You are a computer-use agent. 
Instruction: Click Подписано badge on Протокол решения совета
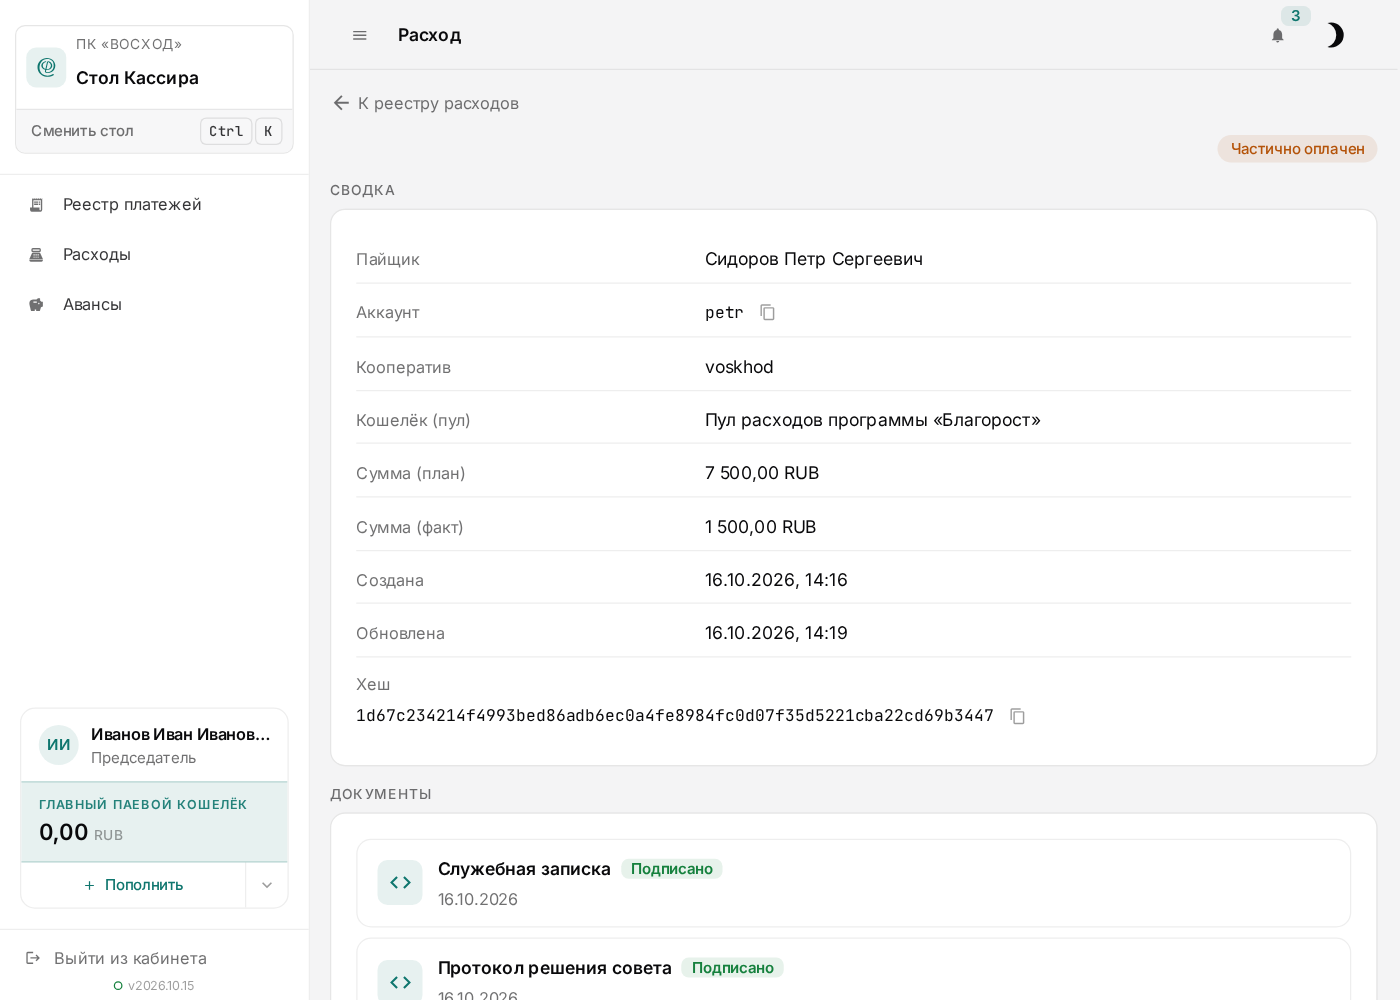pyautogui.click(x=733, y=968)
